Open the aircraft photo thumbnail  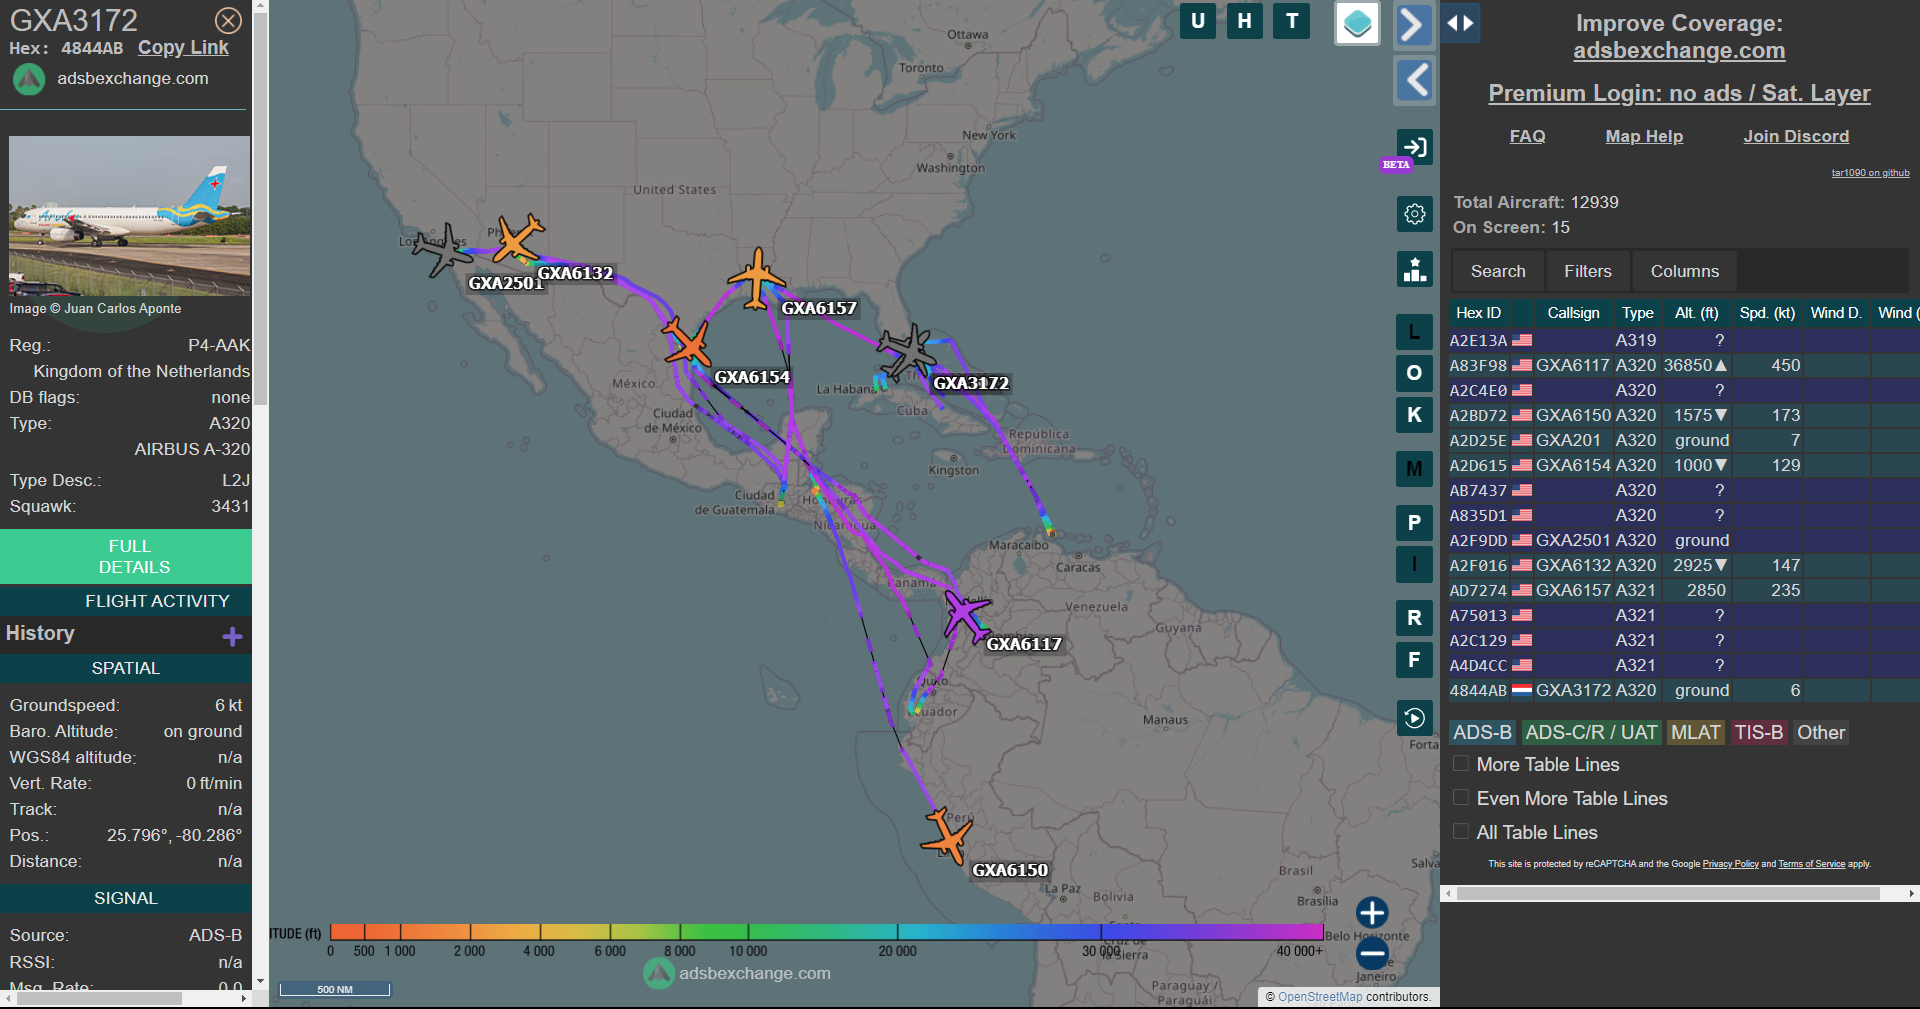click(130, 216)
